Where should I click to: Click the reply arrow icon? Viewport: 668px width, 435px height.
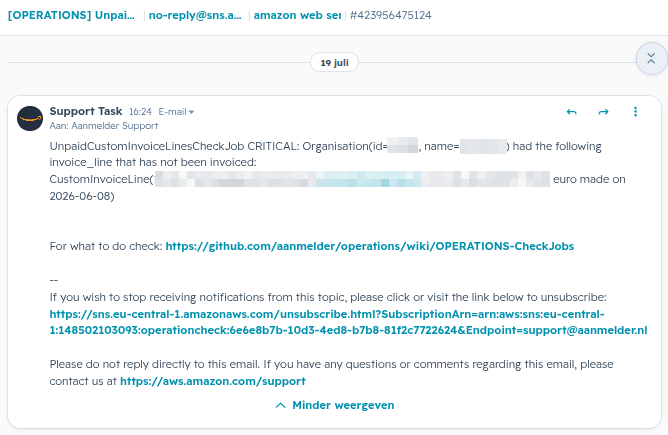point(571,112)
